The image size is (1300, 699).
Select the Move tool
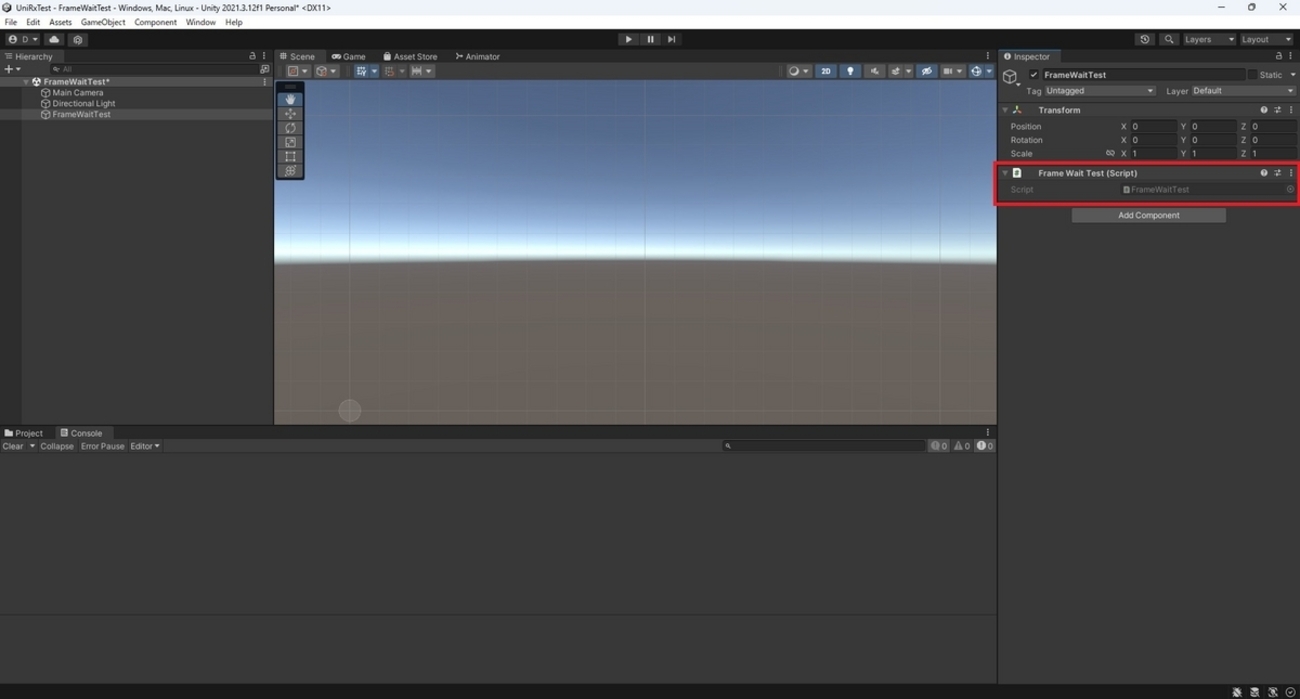click(x=290, y=113)
